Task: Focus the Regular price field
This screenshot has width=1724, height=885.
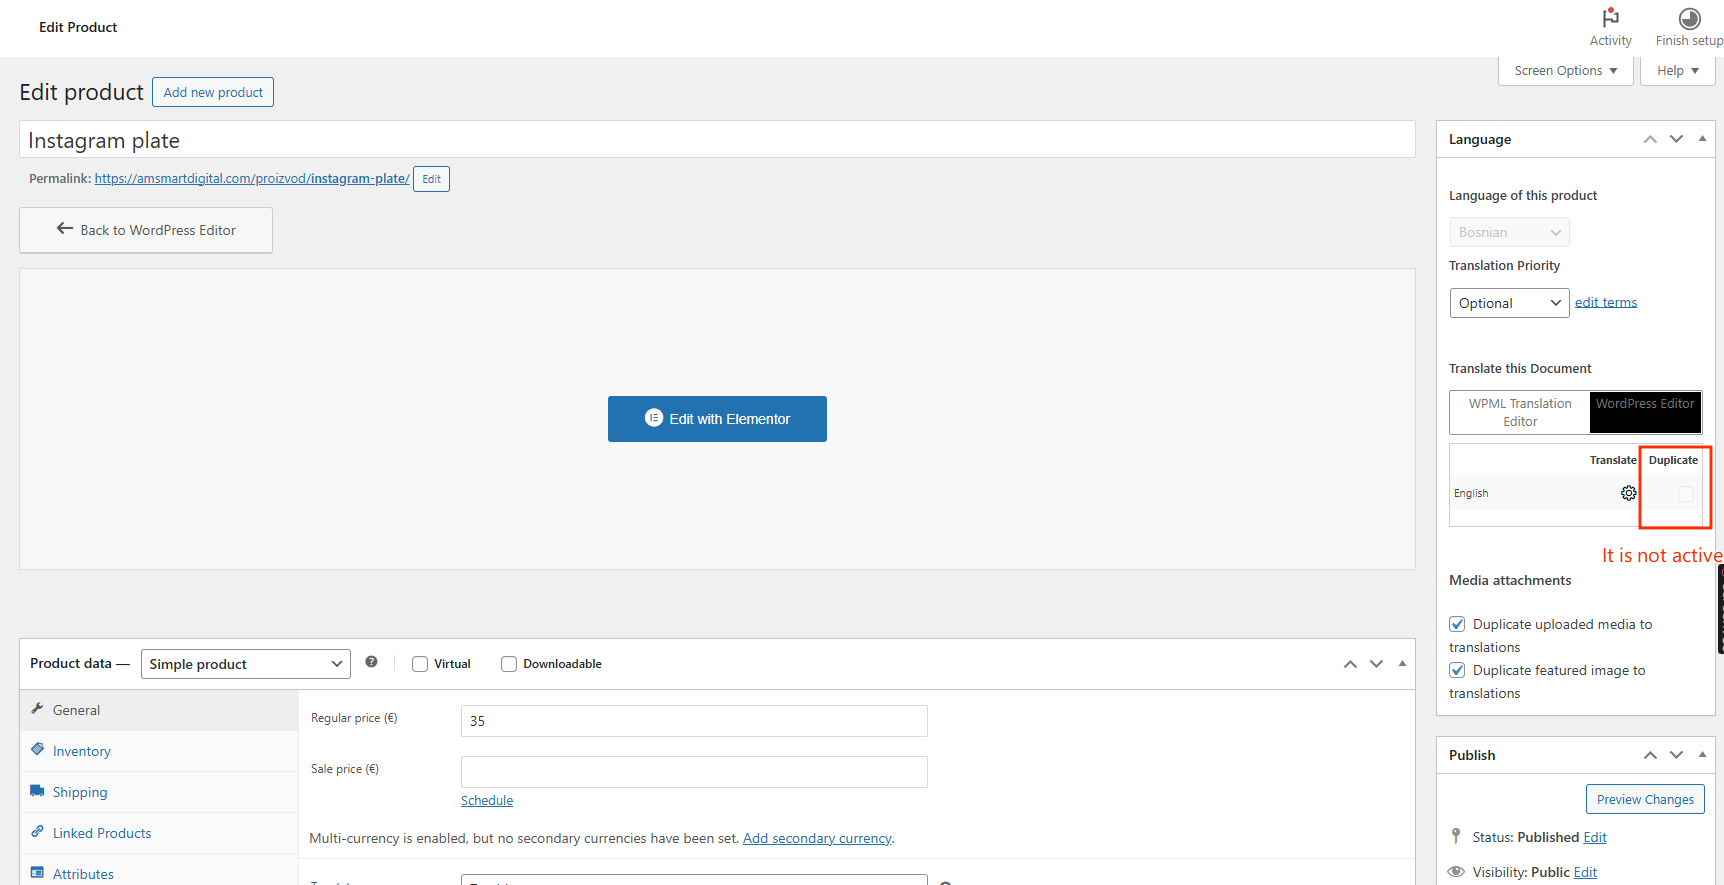Action: (x=694, y=721)
